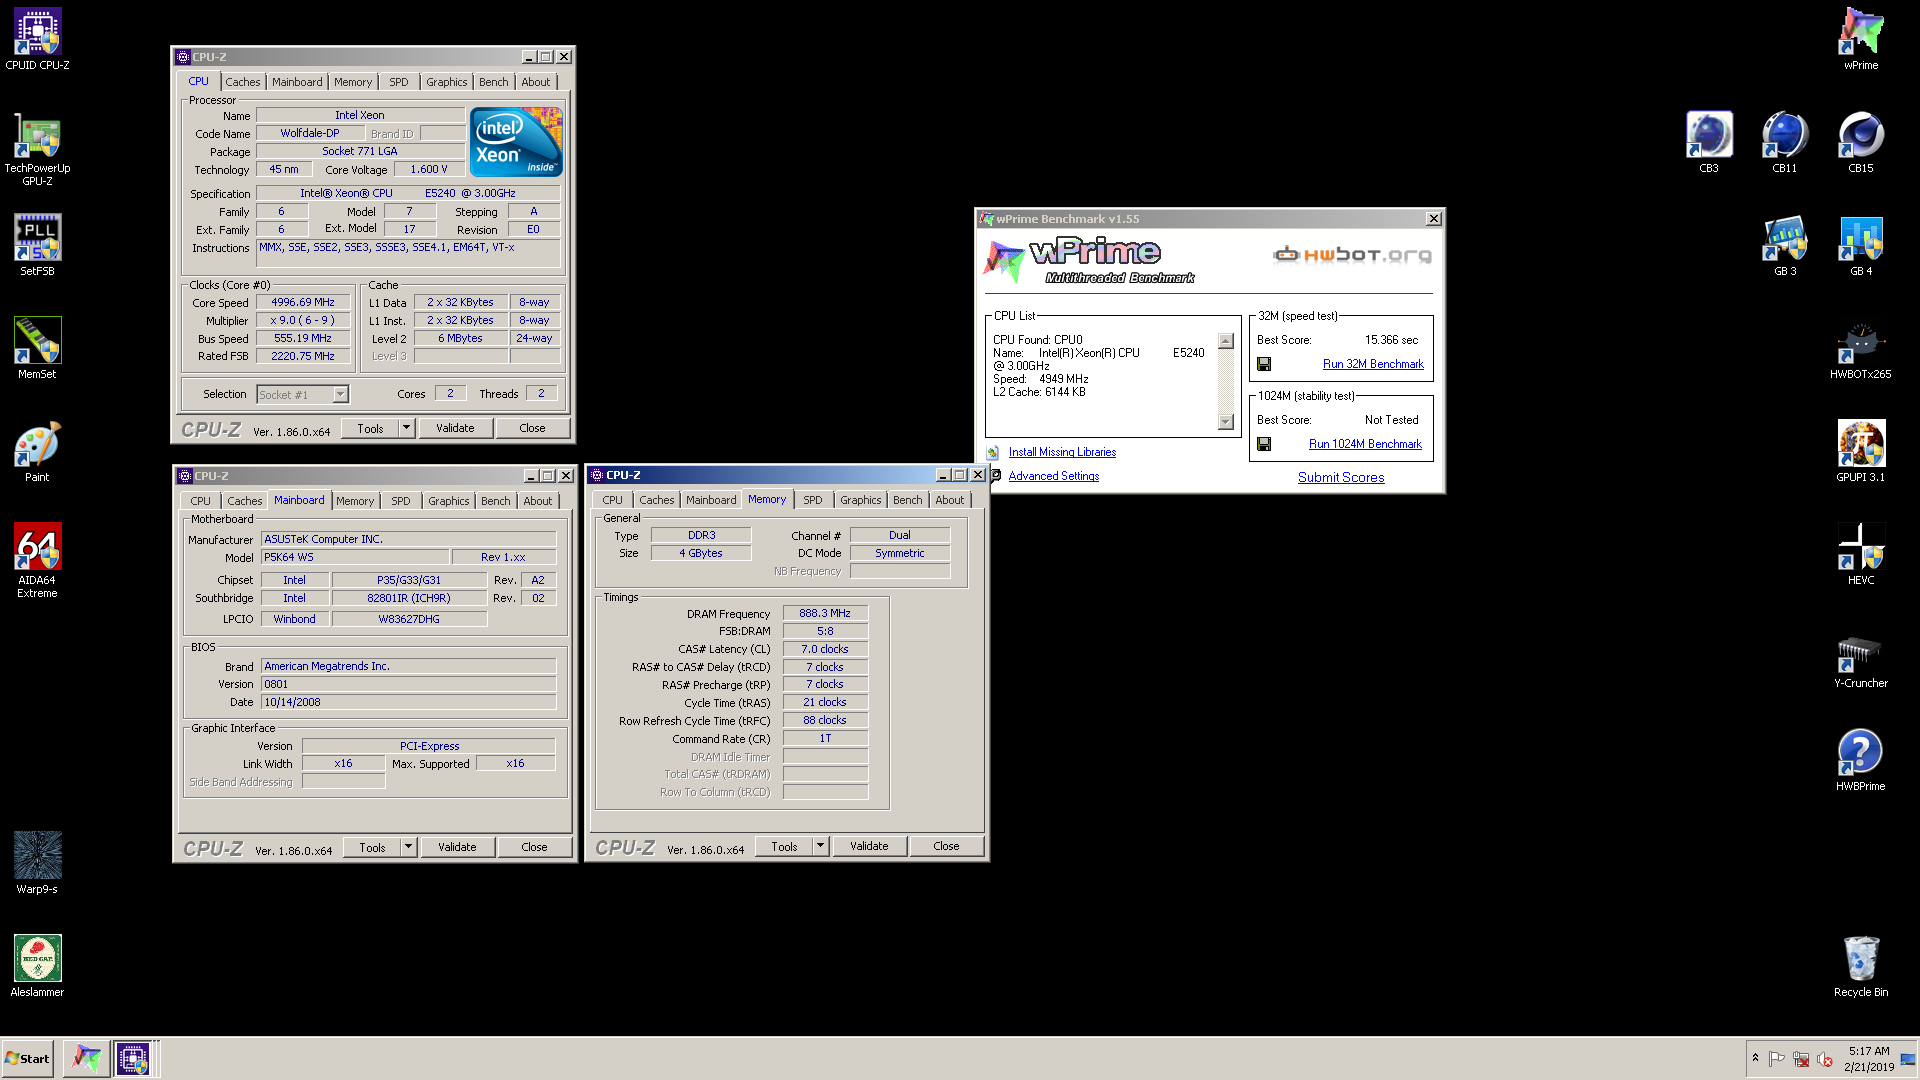Open the TechPowerUp GPU-Z desktop icon
1920x1080 pixels.
(x=37, y=148)
